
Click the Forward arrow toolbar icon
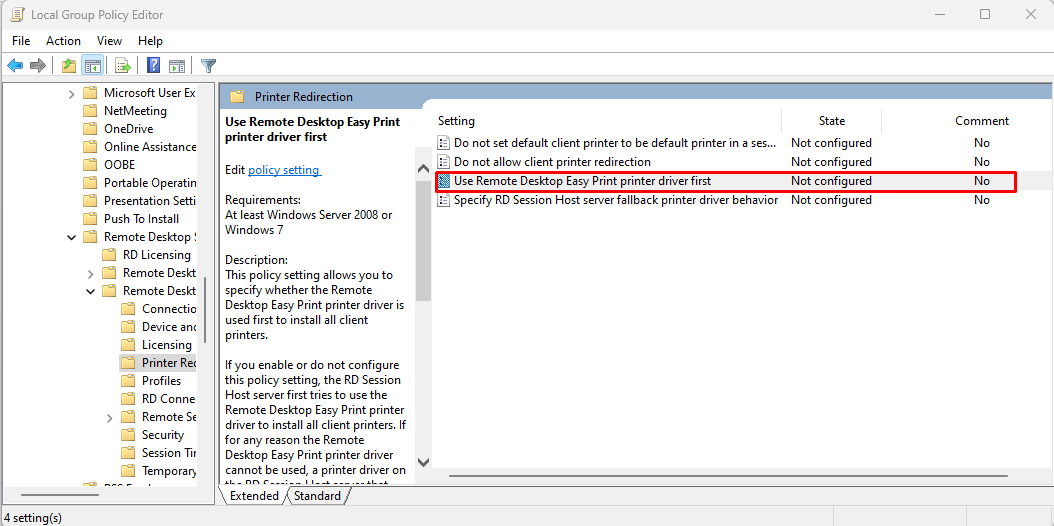click(38, 65)
